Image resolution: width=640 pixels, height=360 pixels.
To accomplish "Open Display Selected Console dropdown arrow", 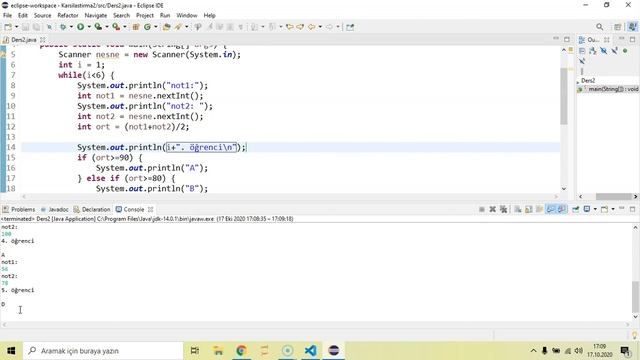I will (595, 209).
